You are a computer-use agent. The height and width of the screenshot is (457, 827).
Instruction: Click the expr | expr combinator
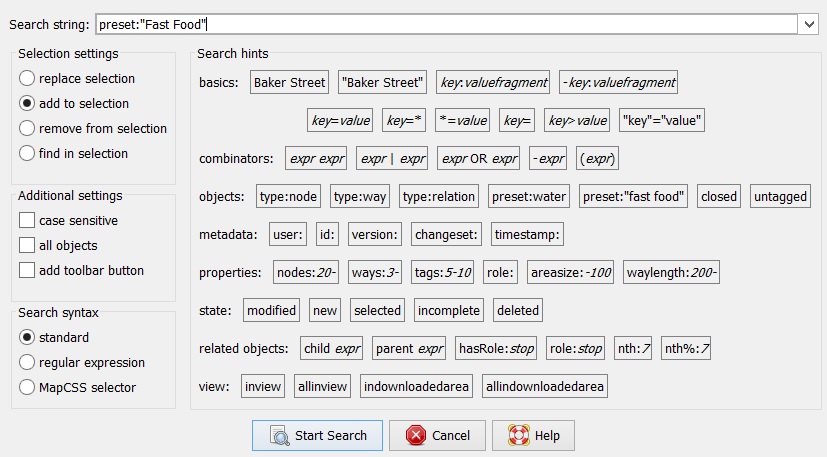pos(392,158)
